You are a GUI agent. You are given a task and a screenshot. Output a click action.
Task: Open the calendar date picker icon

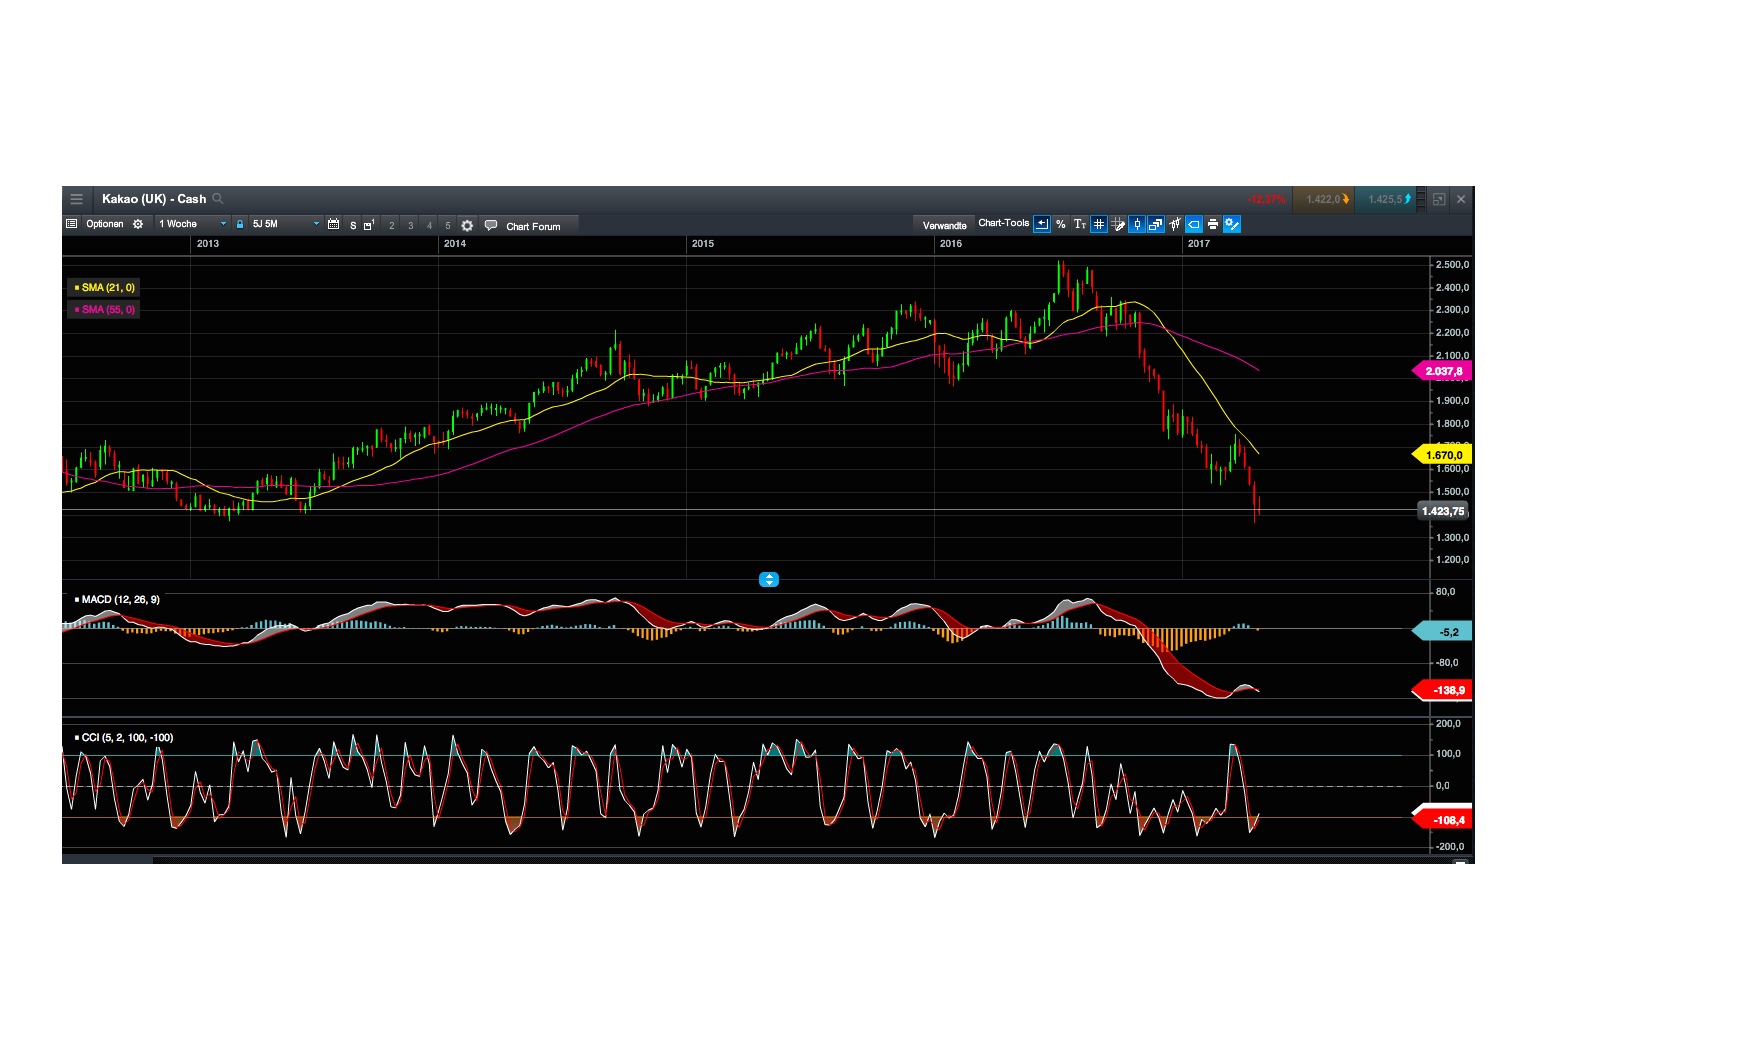334,223
